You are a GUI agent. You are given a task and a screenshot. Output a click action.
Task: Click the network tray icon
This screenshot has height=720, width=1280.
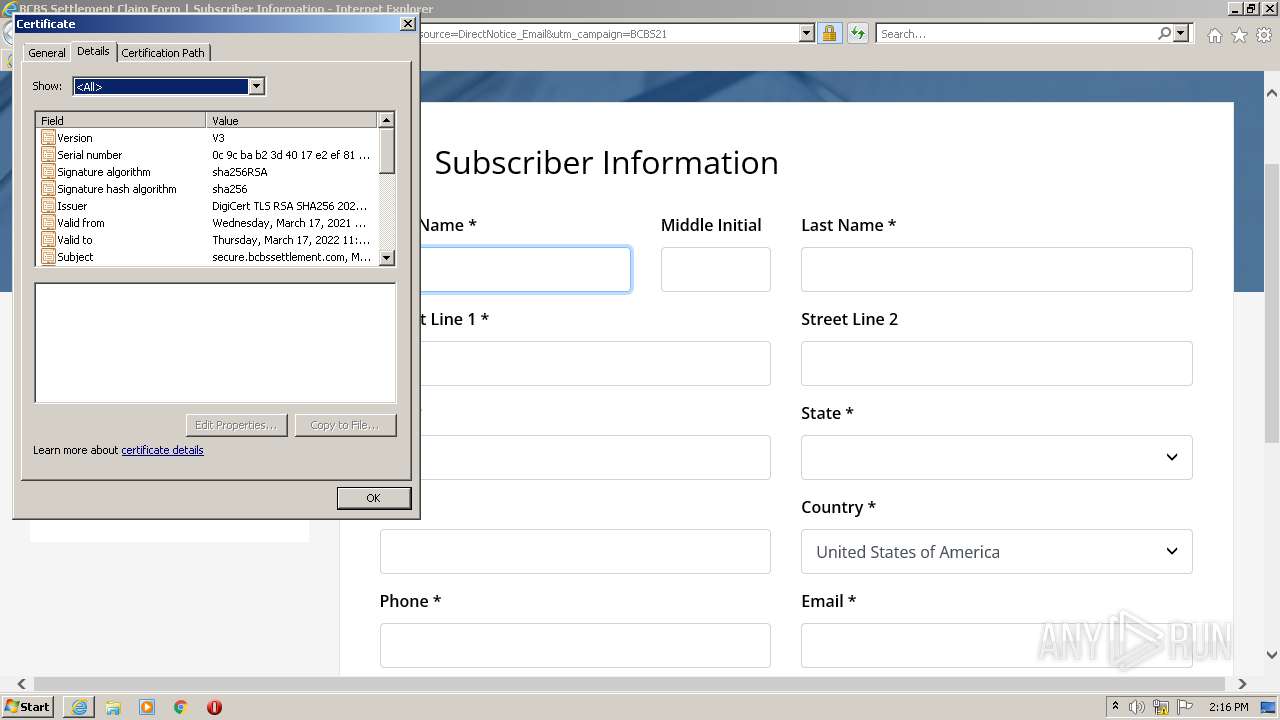1161,707
